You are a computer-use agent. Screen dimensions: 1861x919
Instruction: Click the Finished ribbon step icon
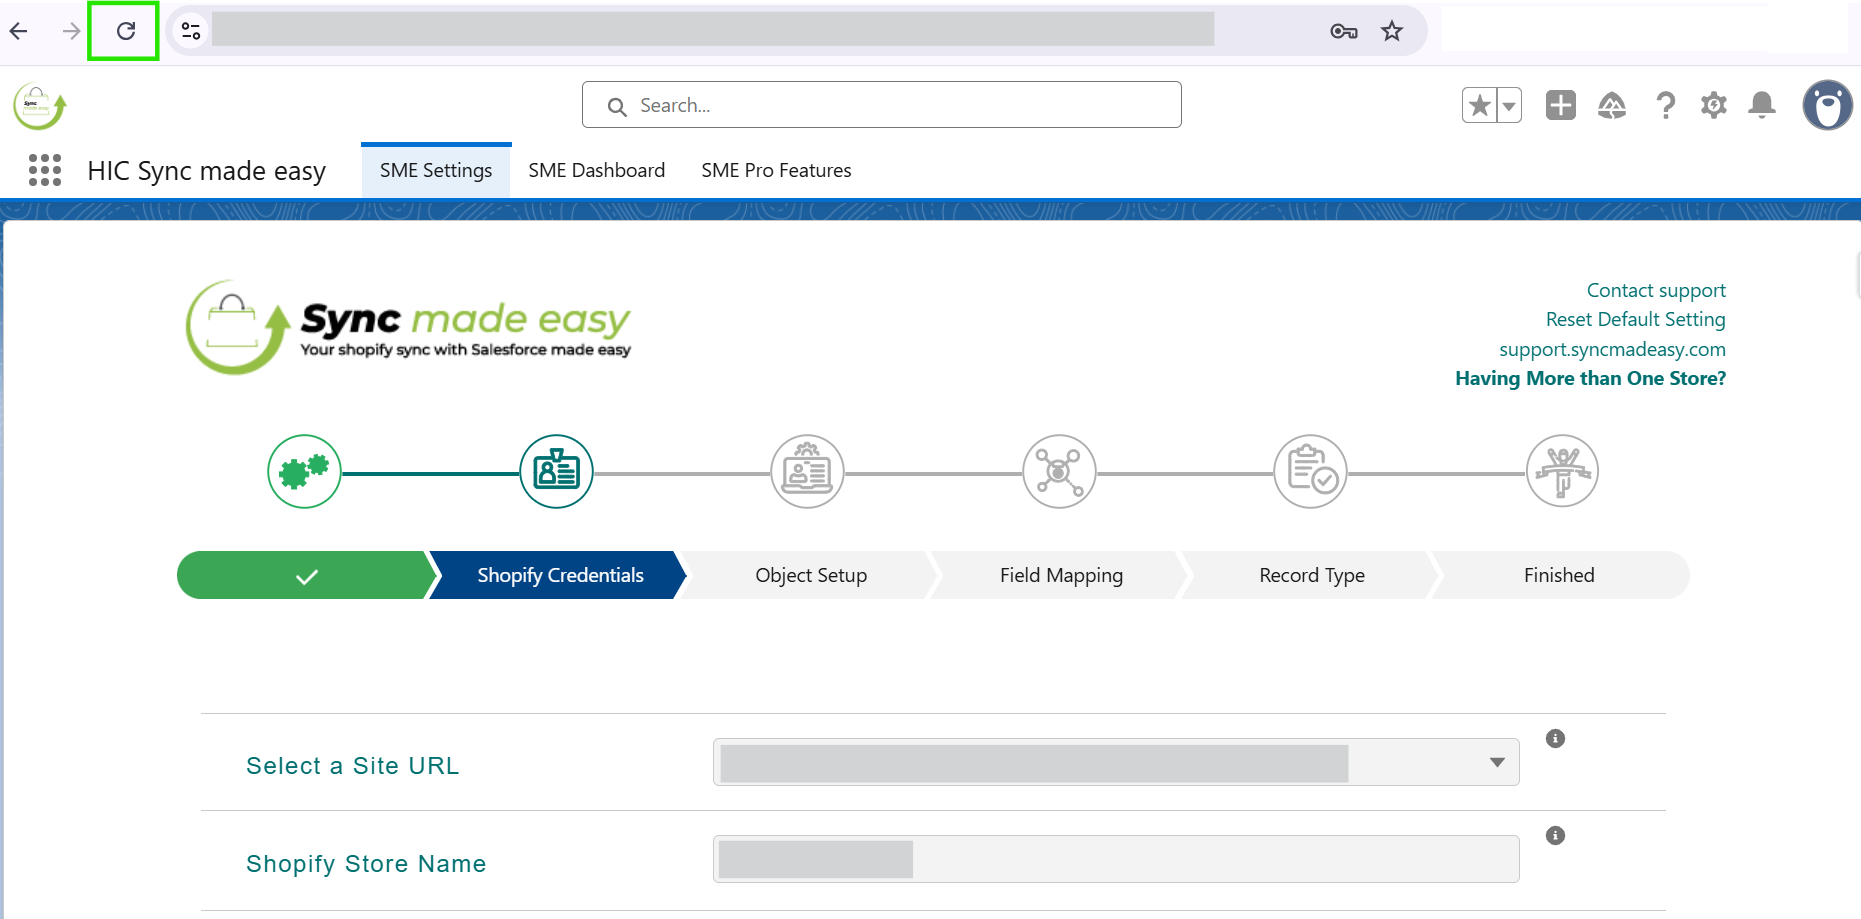pyautogui.click(x=1562, y=471)
